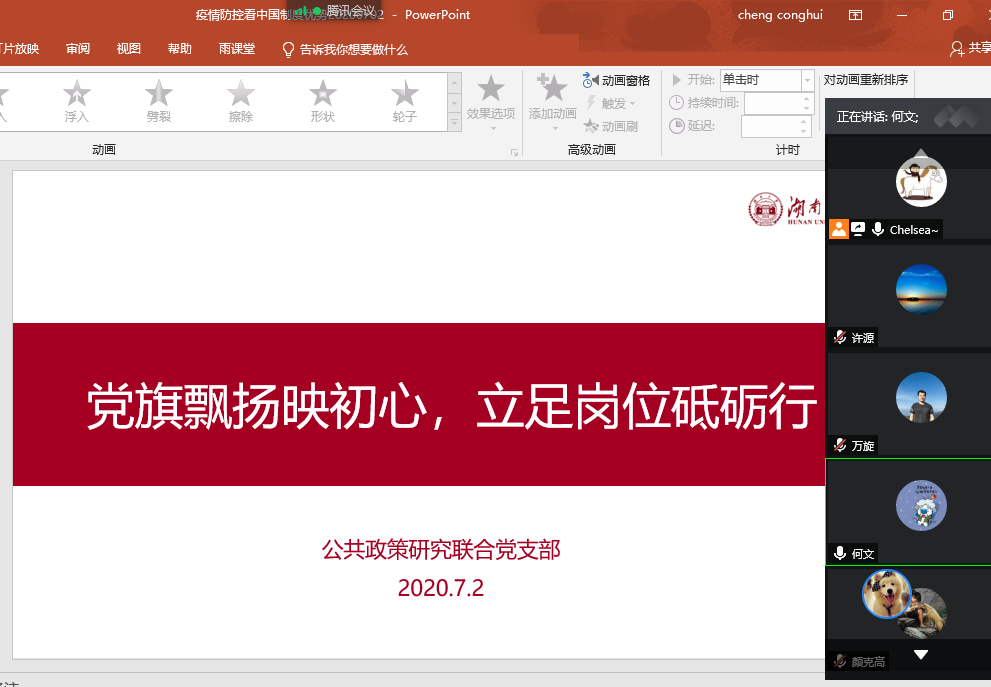Expand the animation gallery more arrow
The height and width of the screenshot is (687, 991).
tap(455, 122)
